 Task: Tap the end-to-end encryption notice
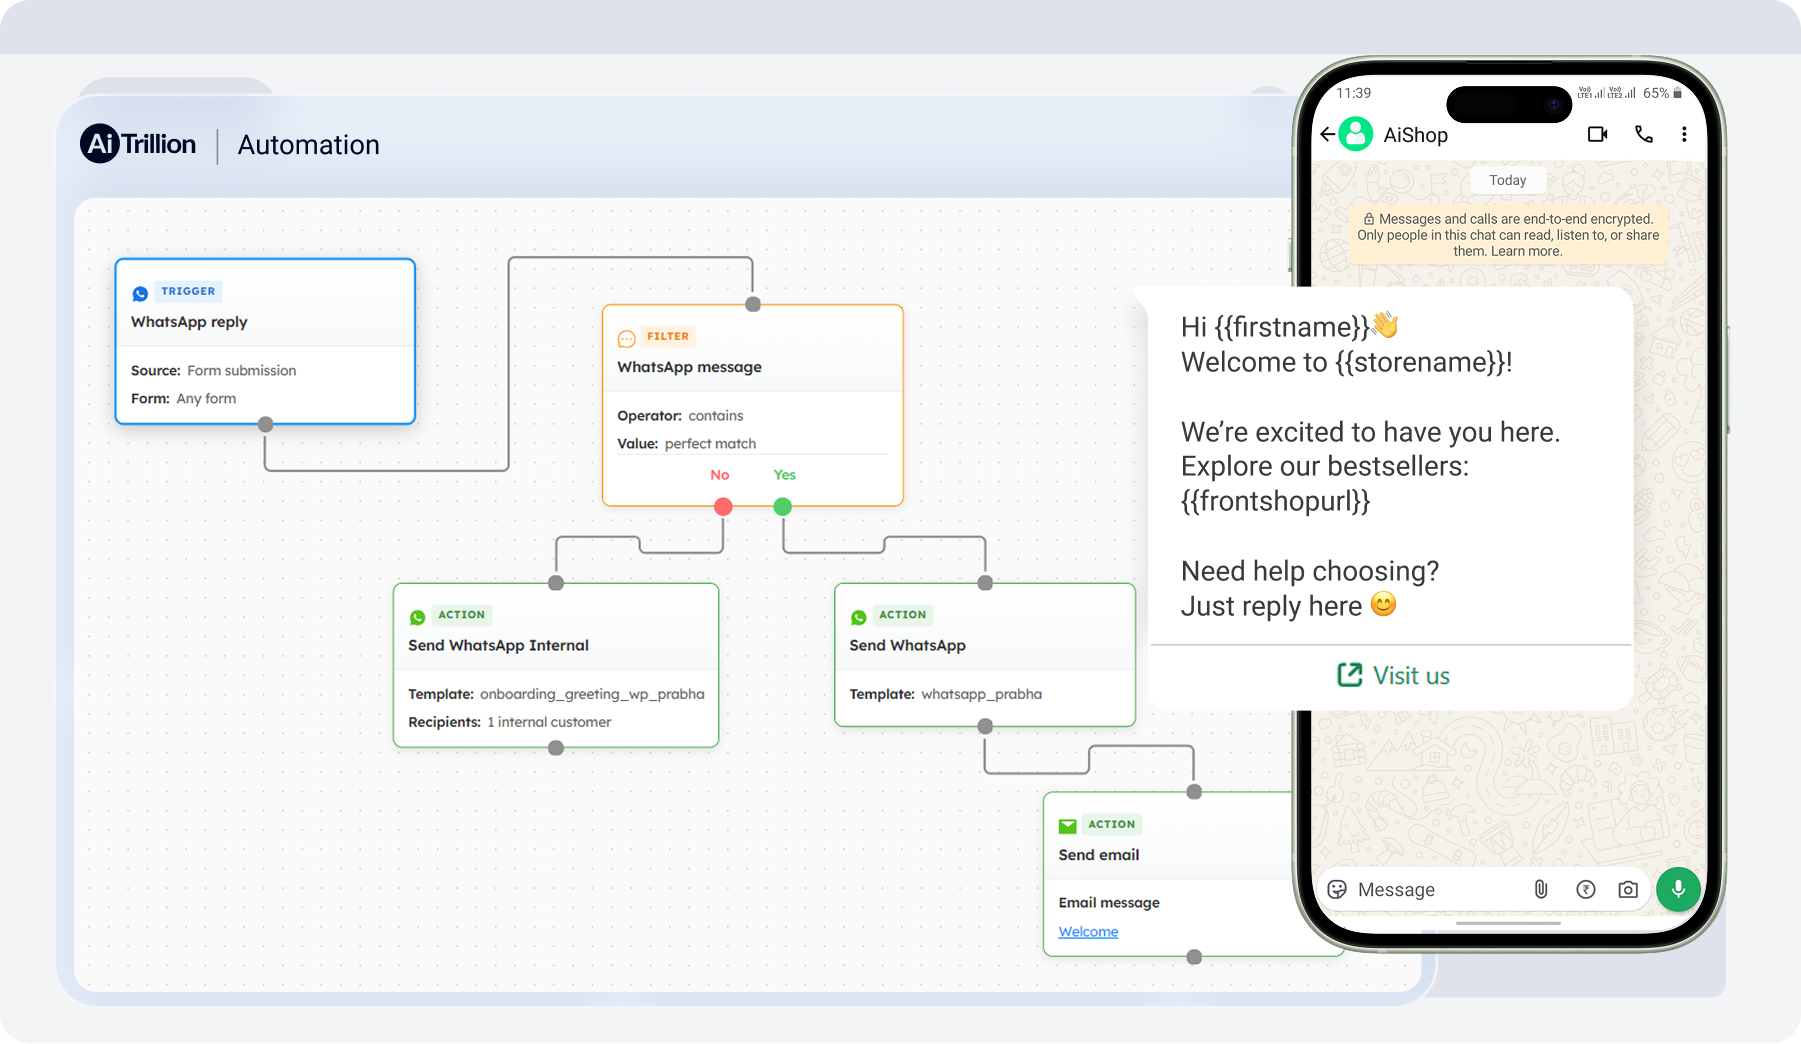pos(1508,235)
